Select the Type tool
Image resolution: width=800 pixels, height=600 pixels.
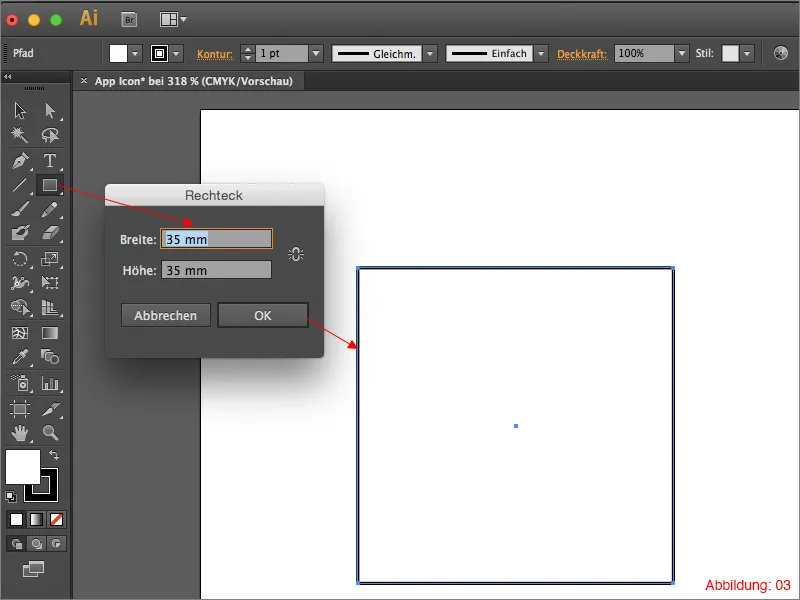tap(50, 161)
